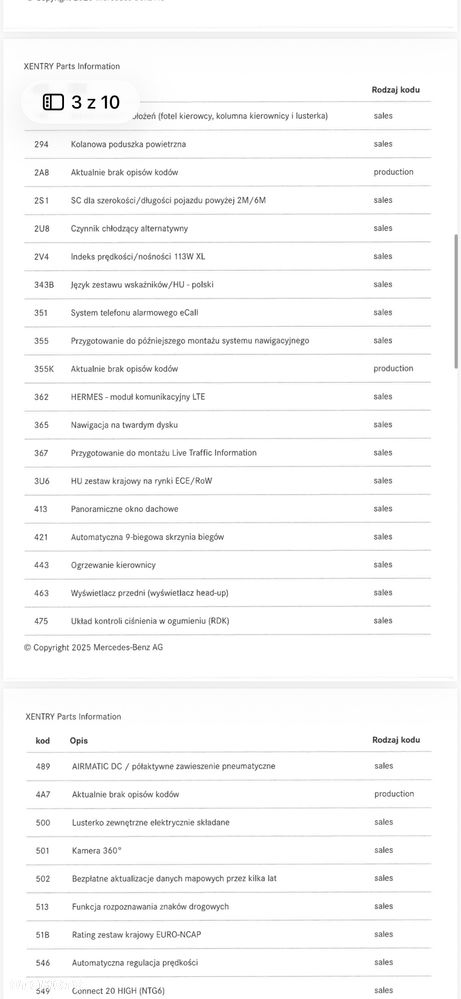461x999 pixels.
Task: Select row 513 Funkcja rozpoznawania znaków drogowych
Action: pos(229,906)
